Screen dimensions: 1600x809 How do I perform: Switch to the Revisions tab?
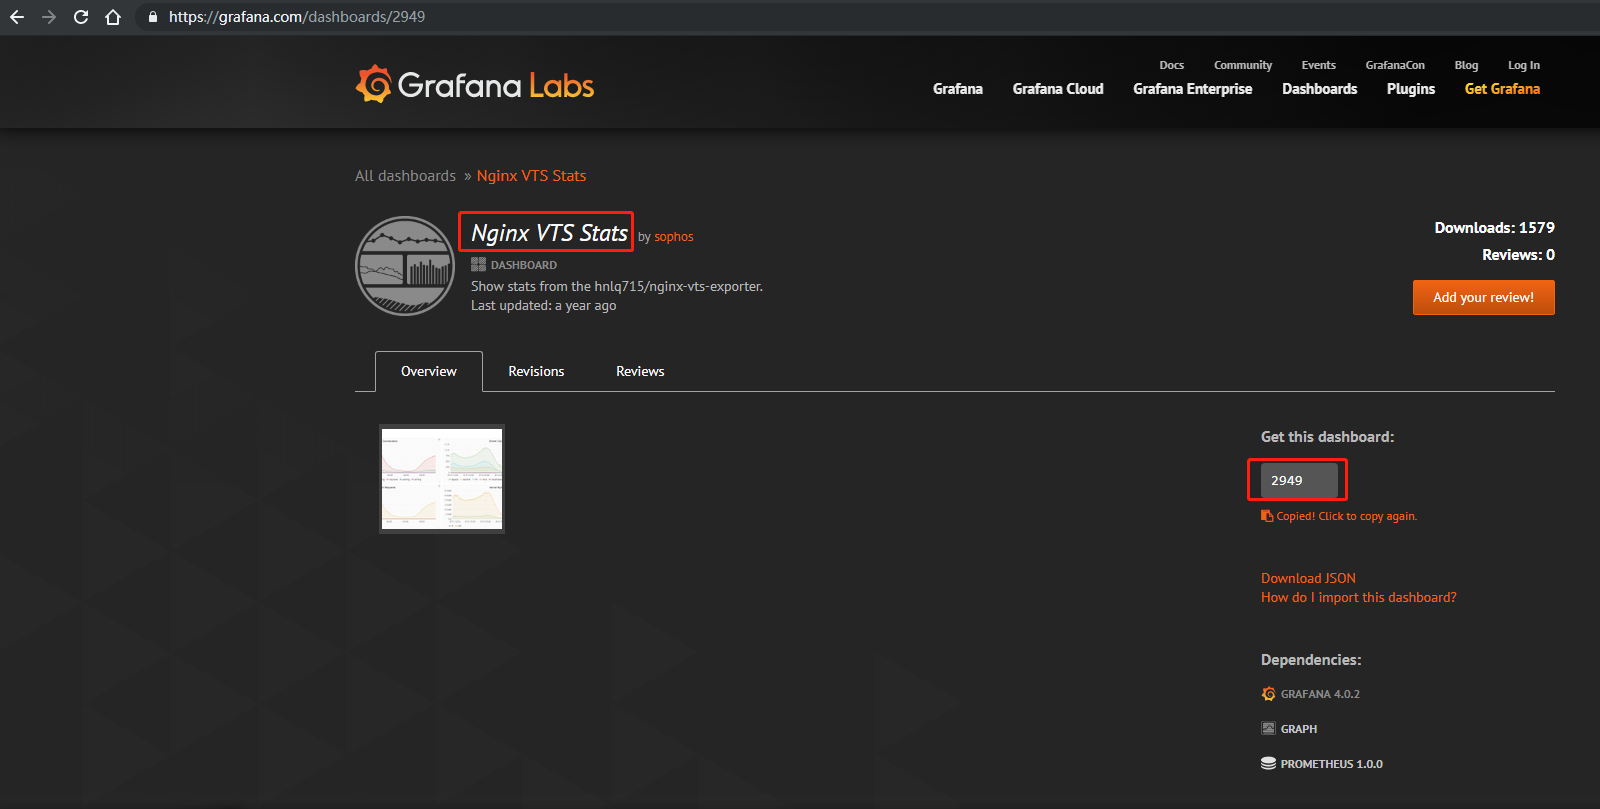coord(536,371)
